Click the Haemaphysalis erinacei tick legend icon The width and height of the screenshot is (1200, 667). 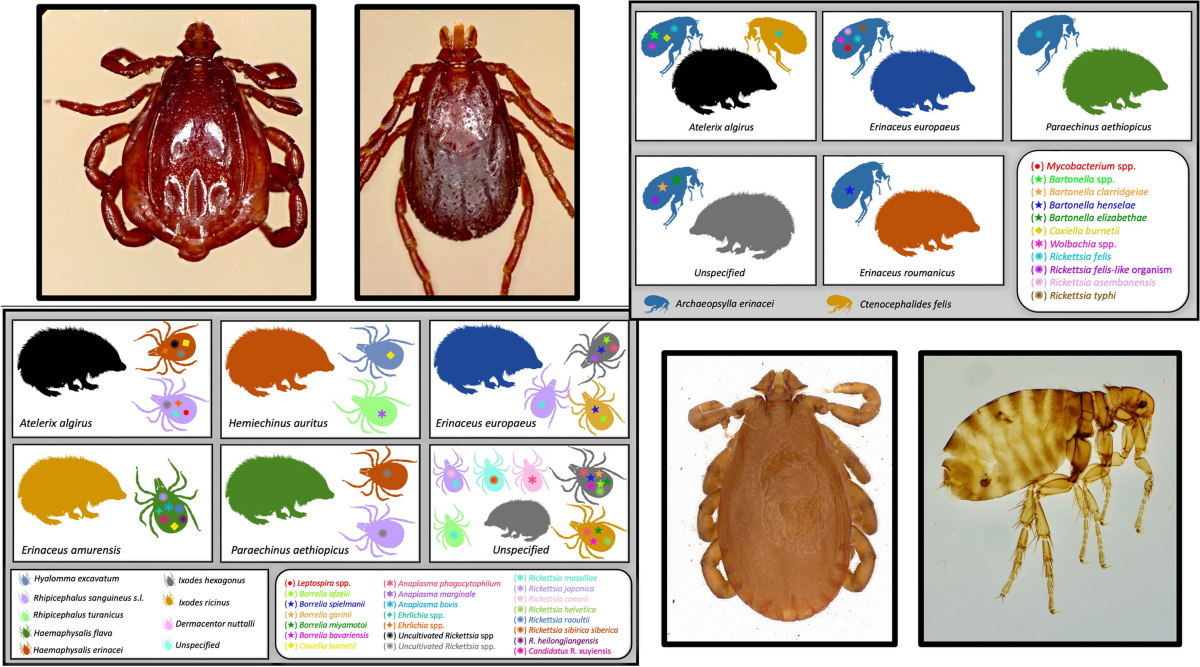coord(25,649)
